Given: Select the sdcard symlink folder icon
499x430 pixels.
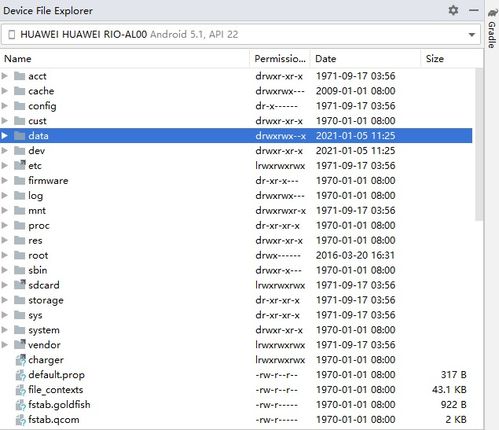Looking at the screenshot, I should point(20,285).
